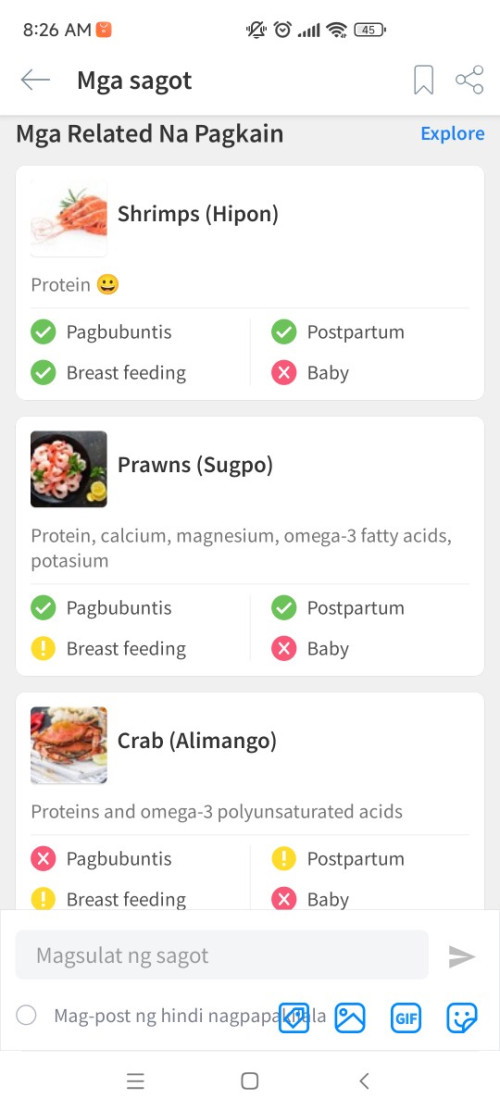Screen dimensions: 500x1111
Task: Insert a GIF in the answer
Action: [x=406, y=1018]
